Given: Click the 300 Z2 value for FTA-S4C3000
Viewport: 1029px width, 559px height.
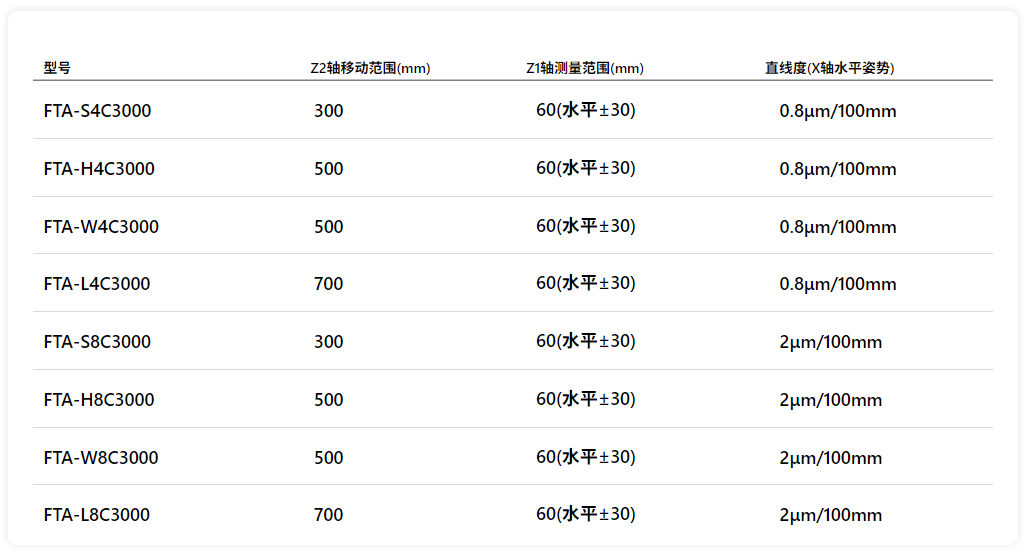Looking at the screenshot, I should 328,111.
